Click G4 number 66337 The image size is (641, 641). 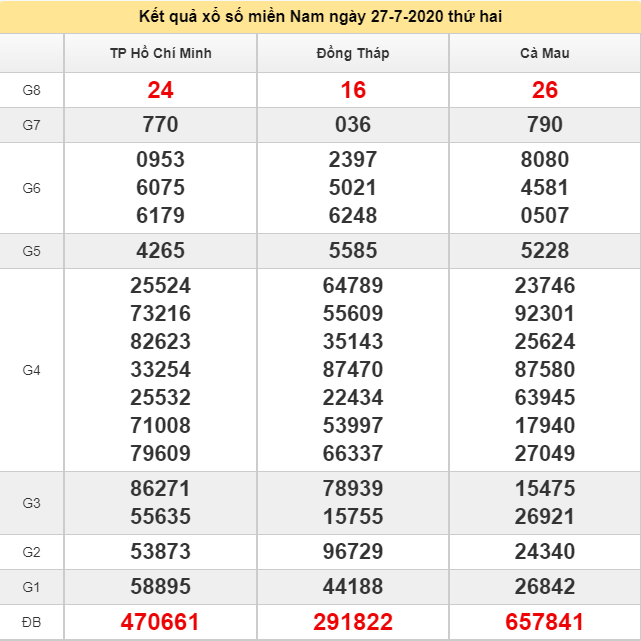pos(353,453)
